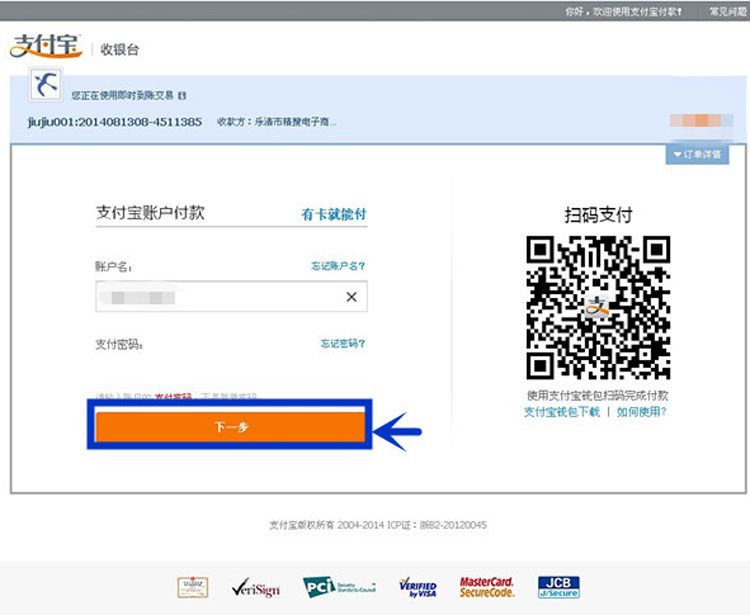Open 忘记账户名? link

(338, 265)
